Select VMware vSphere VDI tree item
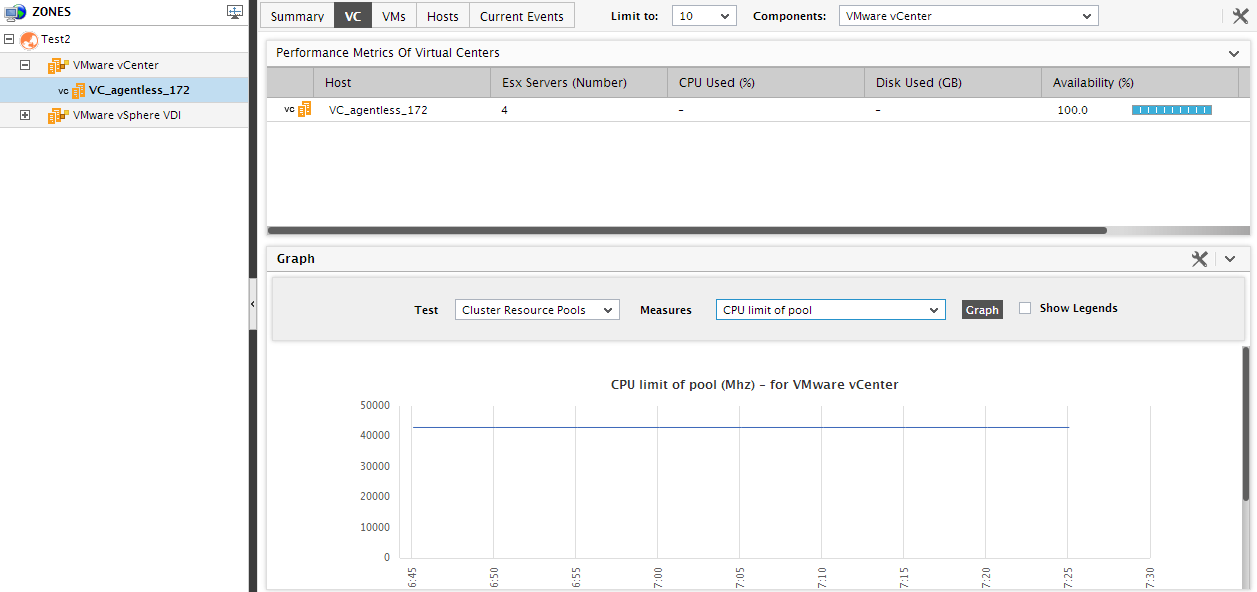Viewport: 1257px width, 592px height. pos(127,115)
